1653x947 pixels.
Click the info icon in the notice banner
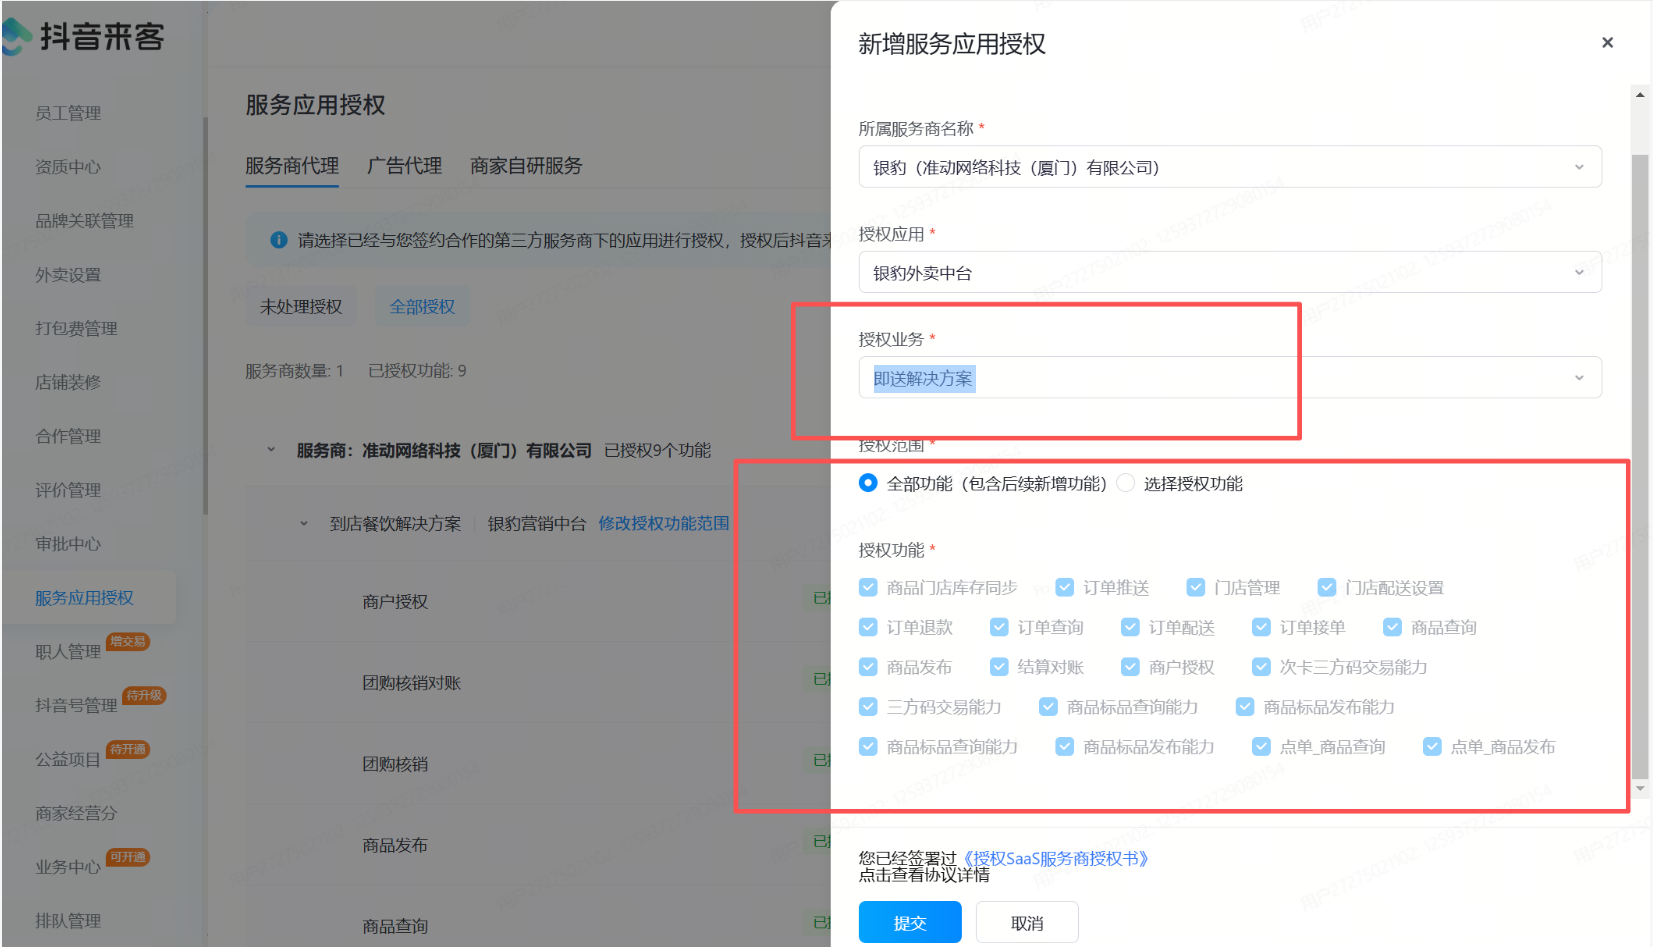coord(279,240)
